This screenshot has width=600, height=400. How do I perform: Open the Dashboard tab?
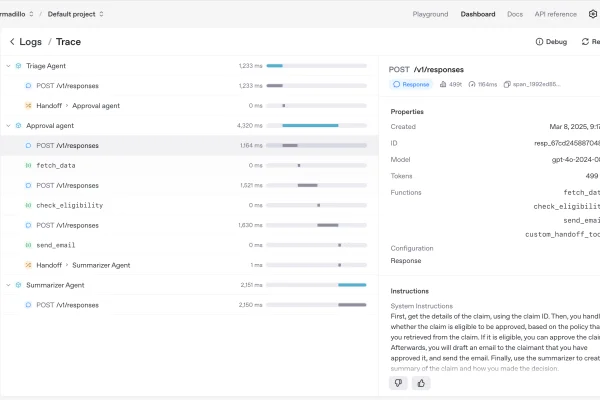[478, 14]
